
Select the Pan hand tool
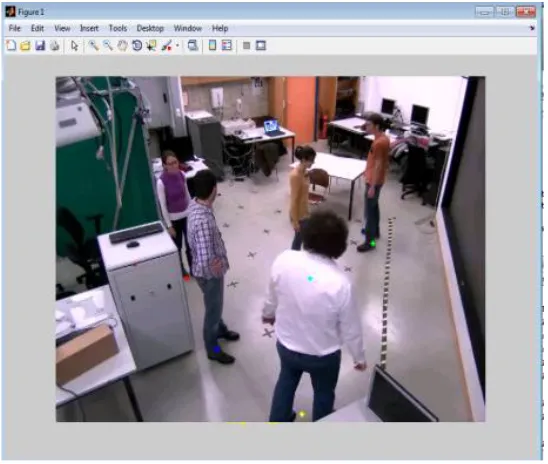(x=122, y=45)
